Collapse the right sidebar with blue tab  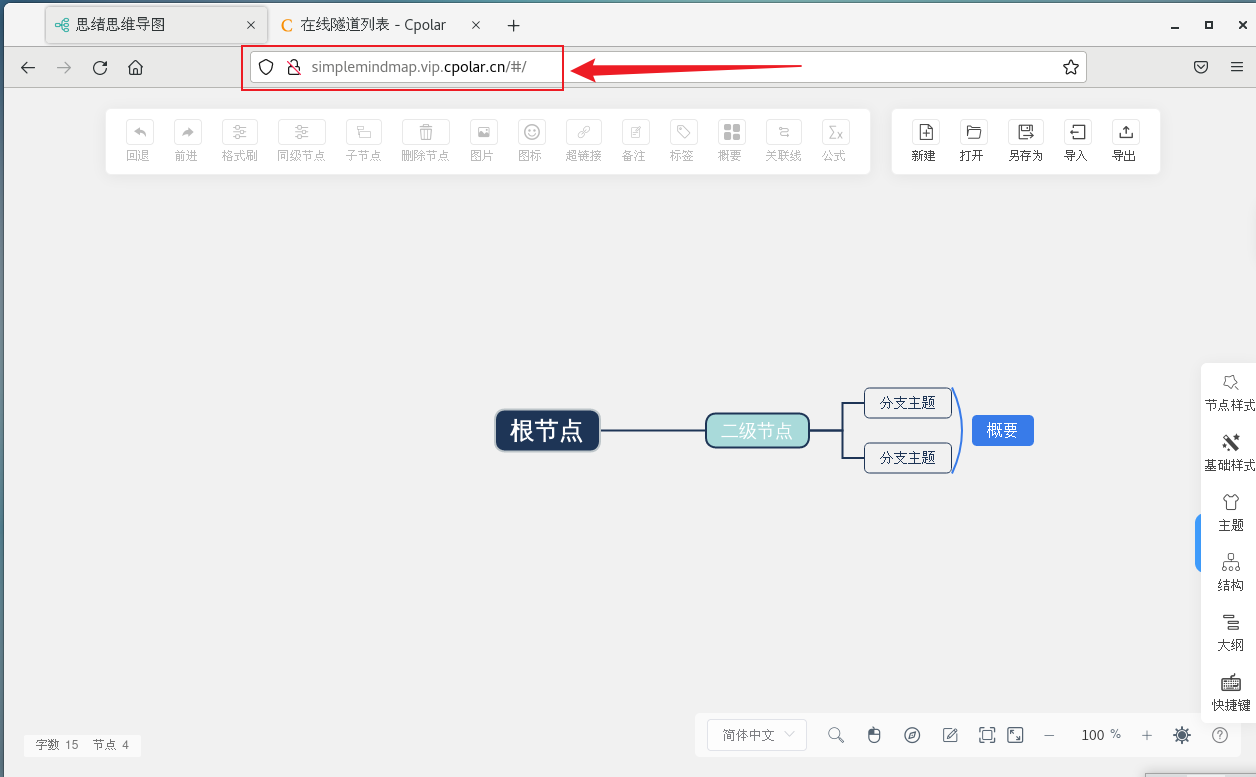1199,542
